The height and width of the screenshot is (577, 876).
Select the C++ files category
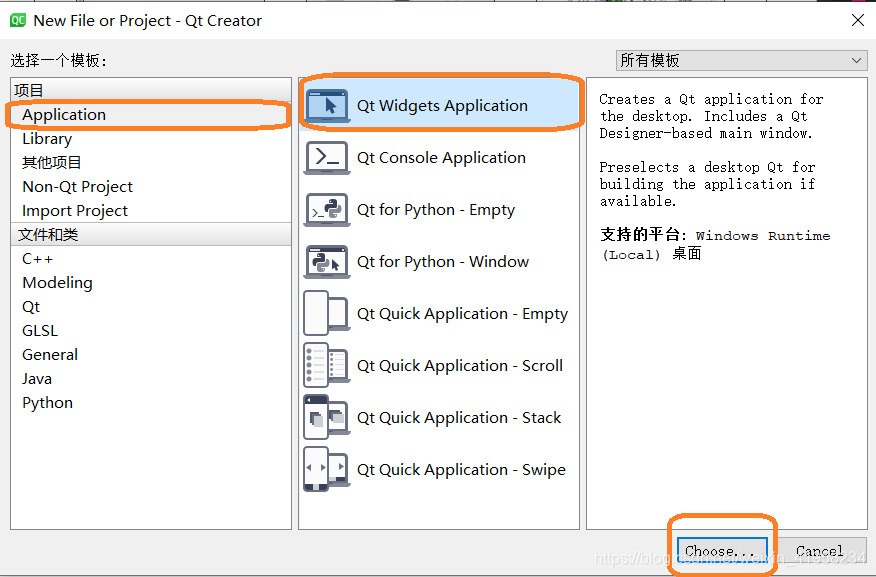coord(151,259)
